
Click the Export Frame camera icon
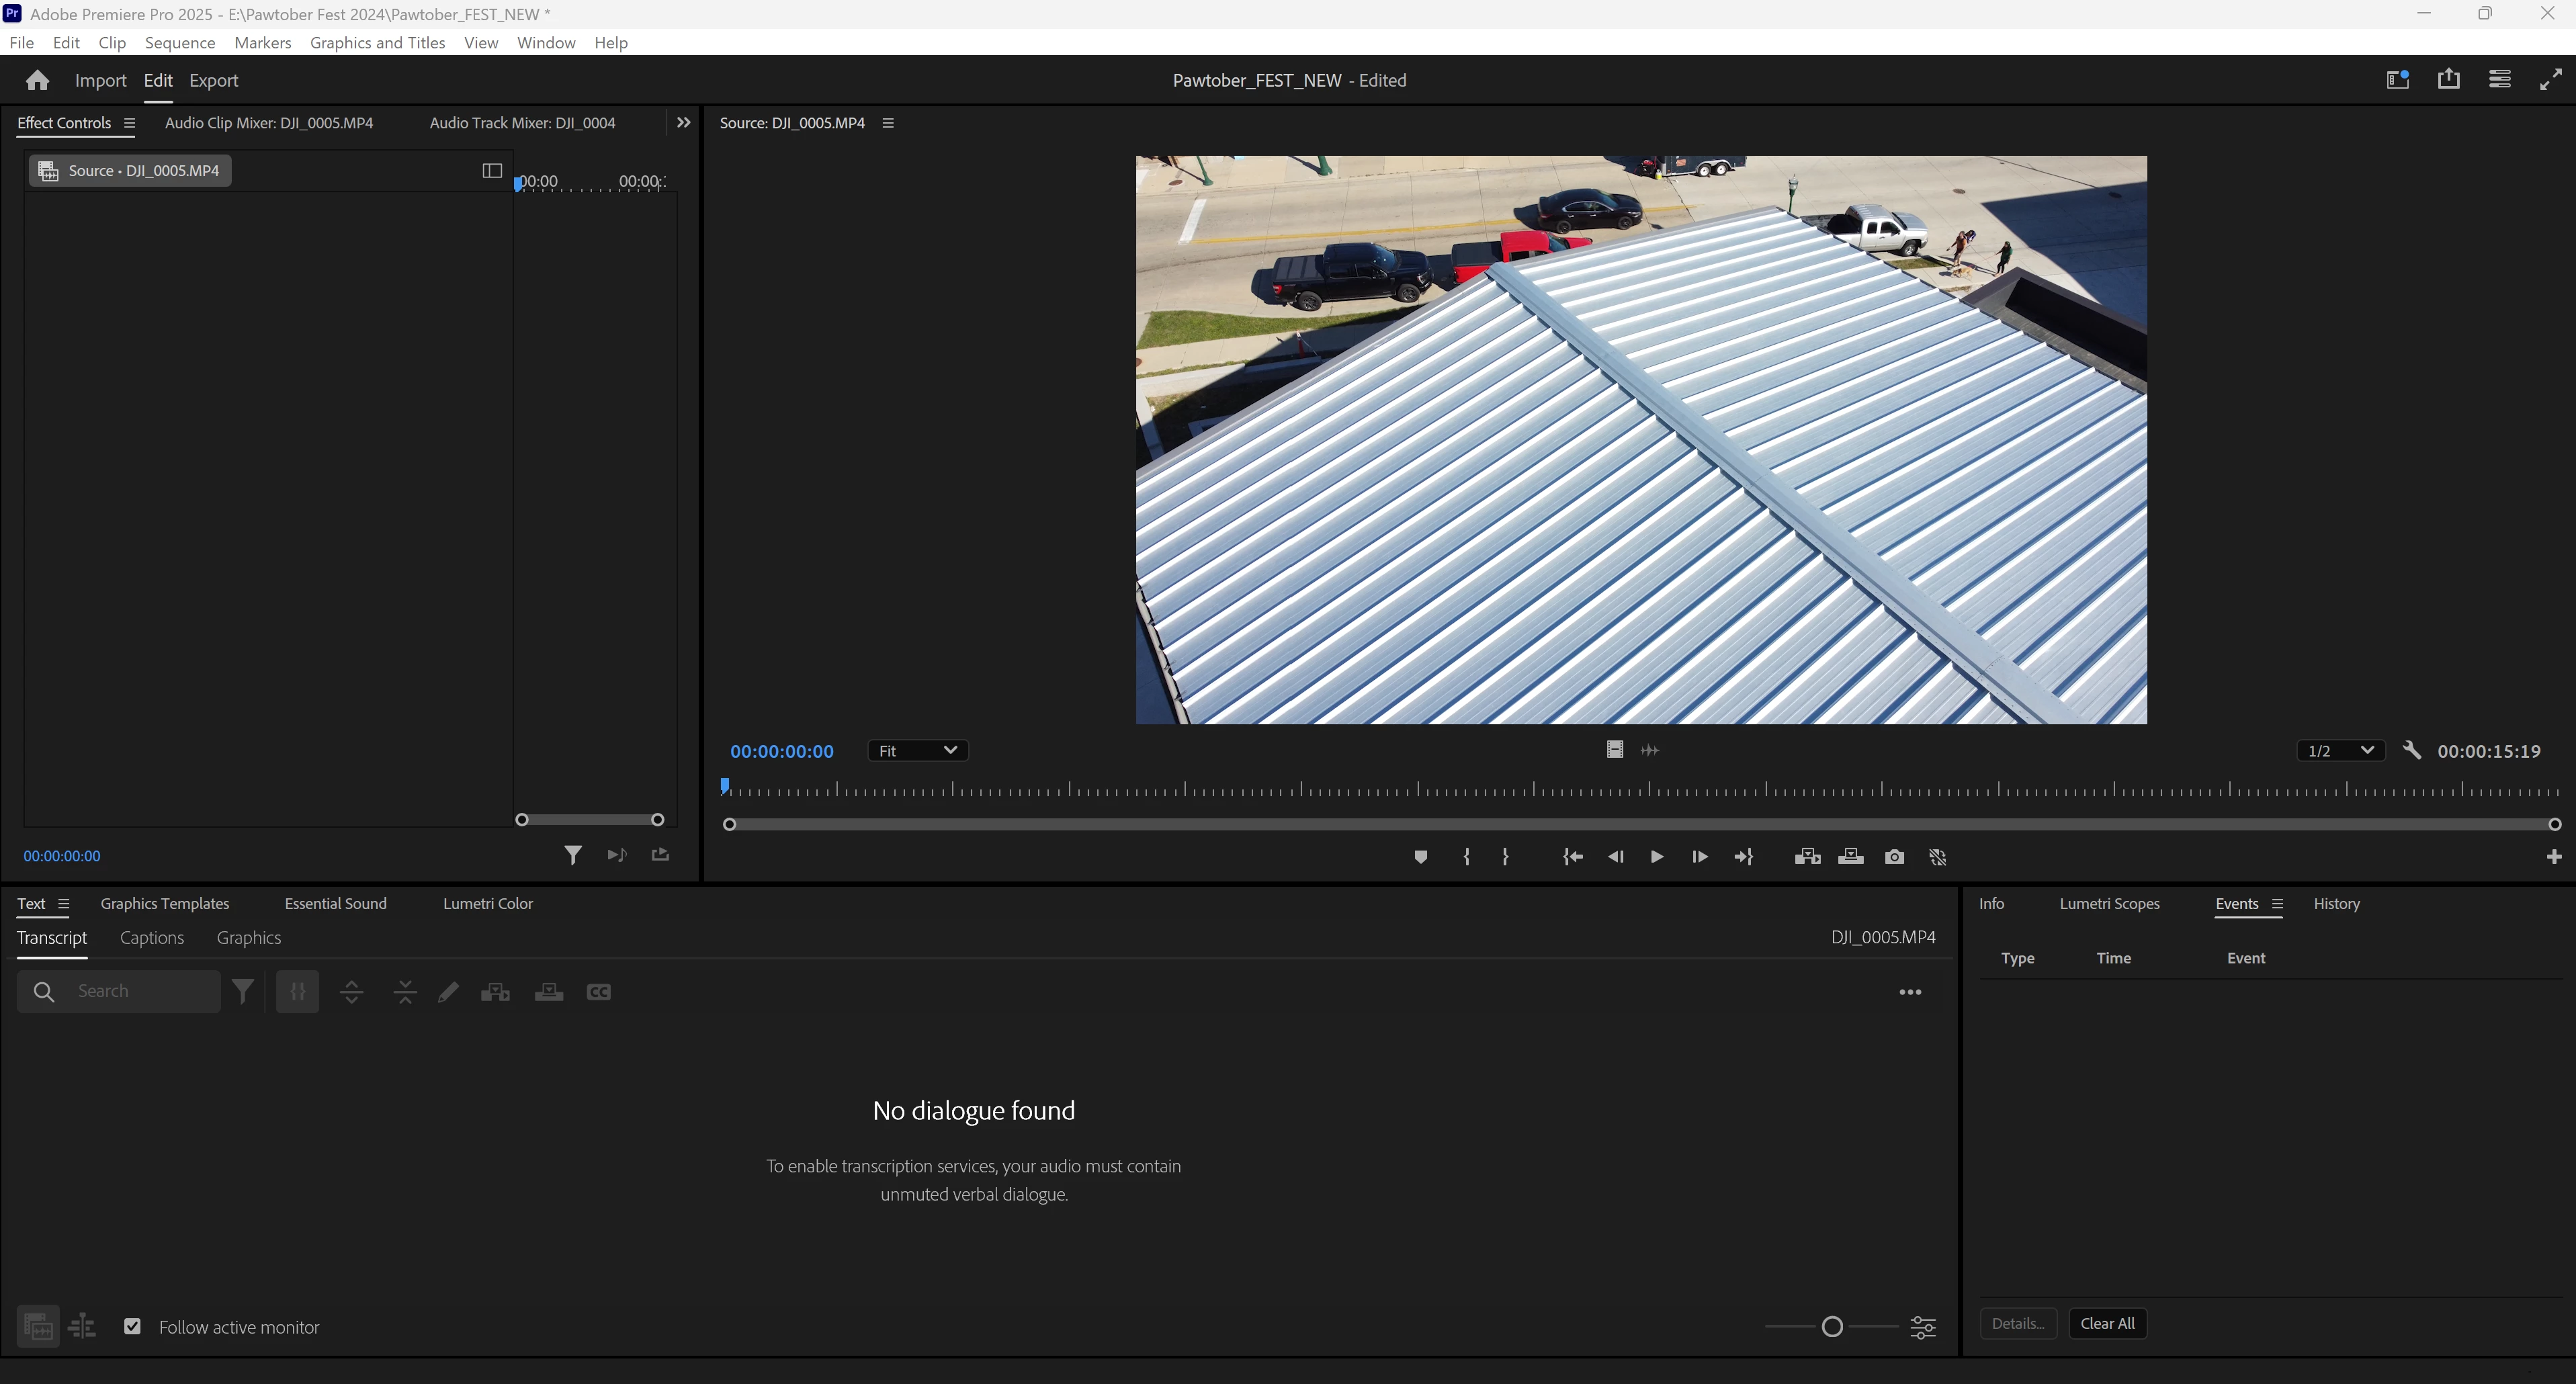pyautogui.click(x=1894, y=857)
